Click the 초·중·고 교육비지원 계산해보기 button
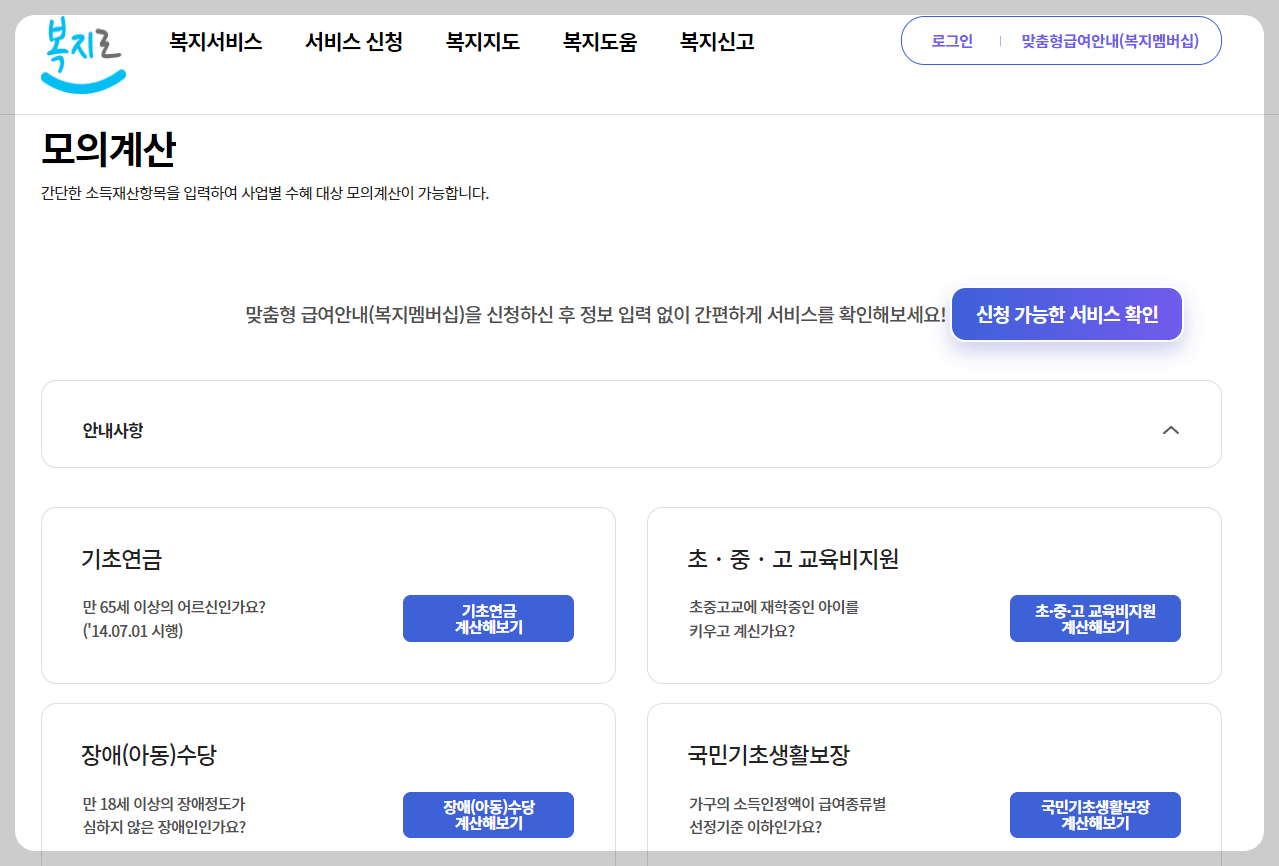The width and height of the screenshot is (1279, 866). pyautogui.click(x=1094, y=618)
